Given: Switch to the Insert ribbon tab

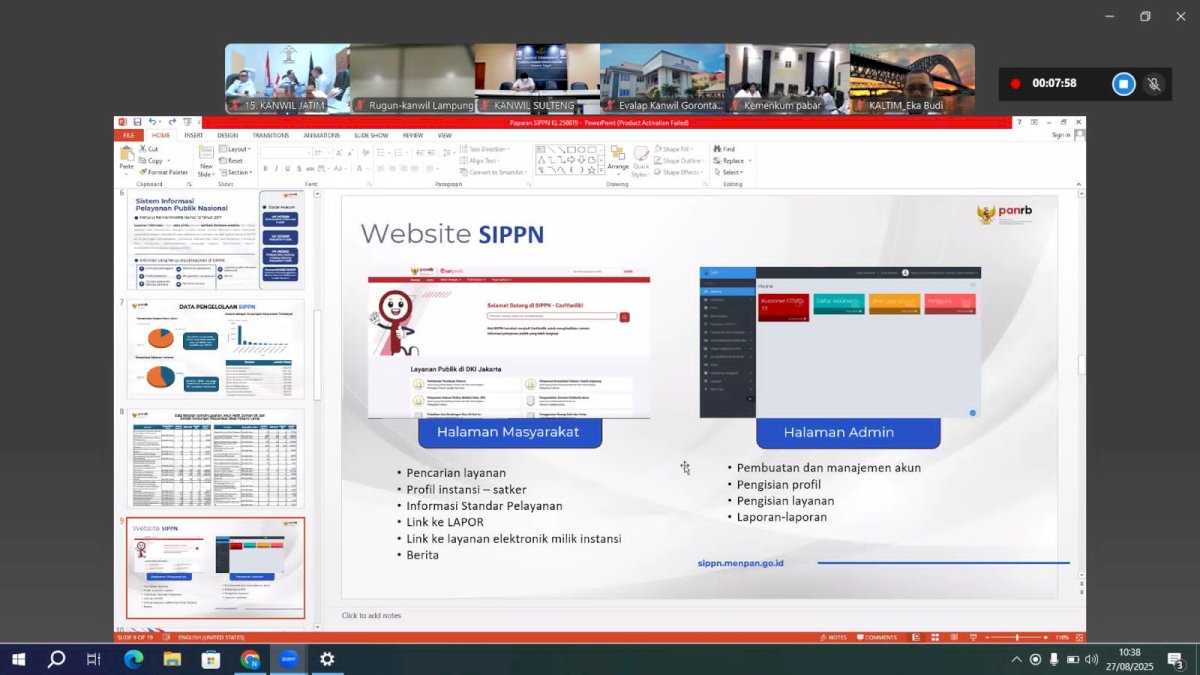Looking at the screenshot, I should pyautogui.click(x=193, y=135).
